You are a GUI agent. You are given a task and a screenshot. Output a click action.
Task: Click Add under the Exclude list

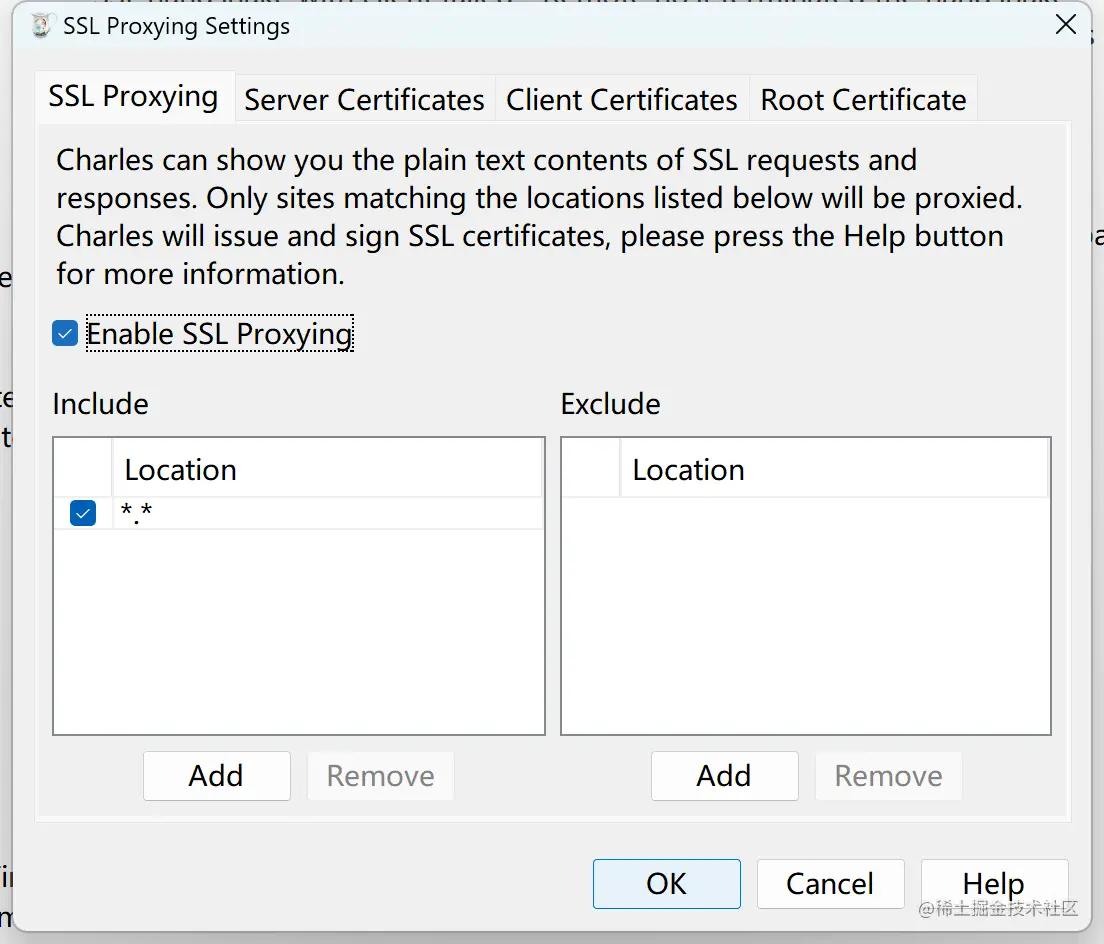[x=724, y=776]
